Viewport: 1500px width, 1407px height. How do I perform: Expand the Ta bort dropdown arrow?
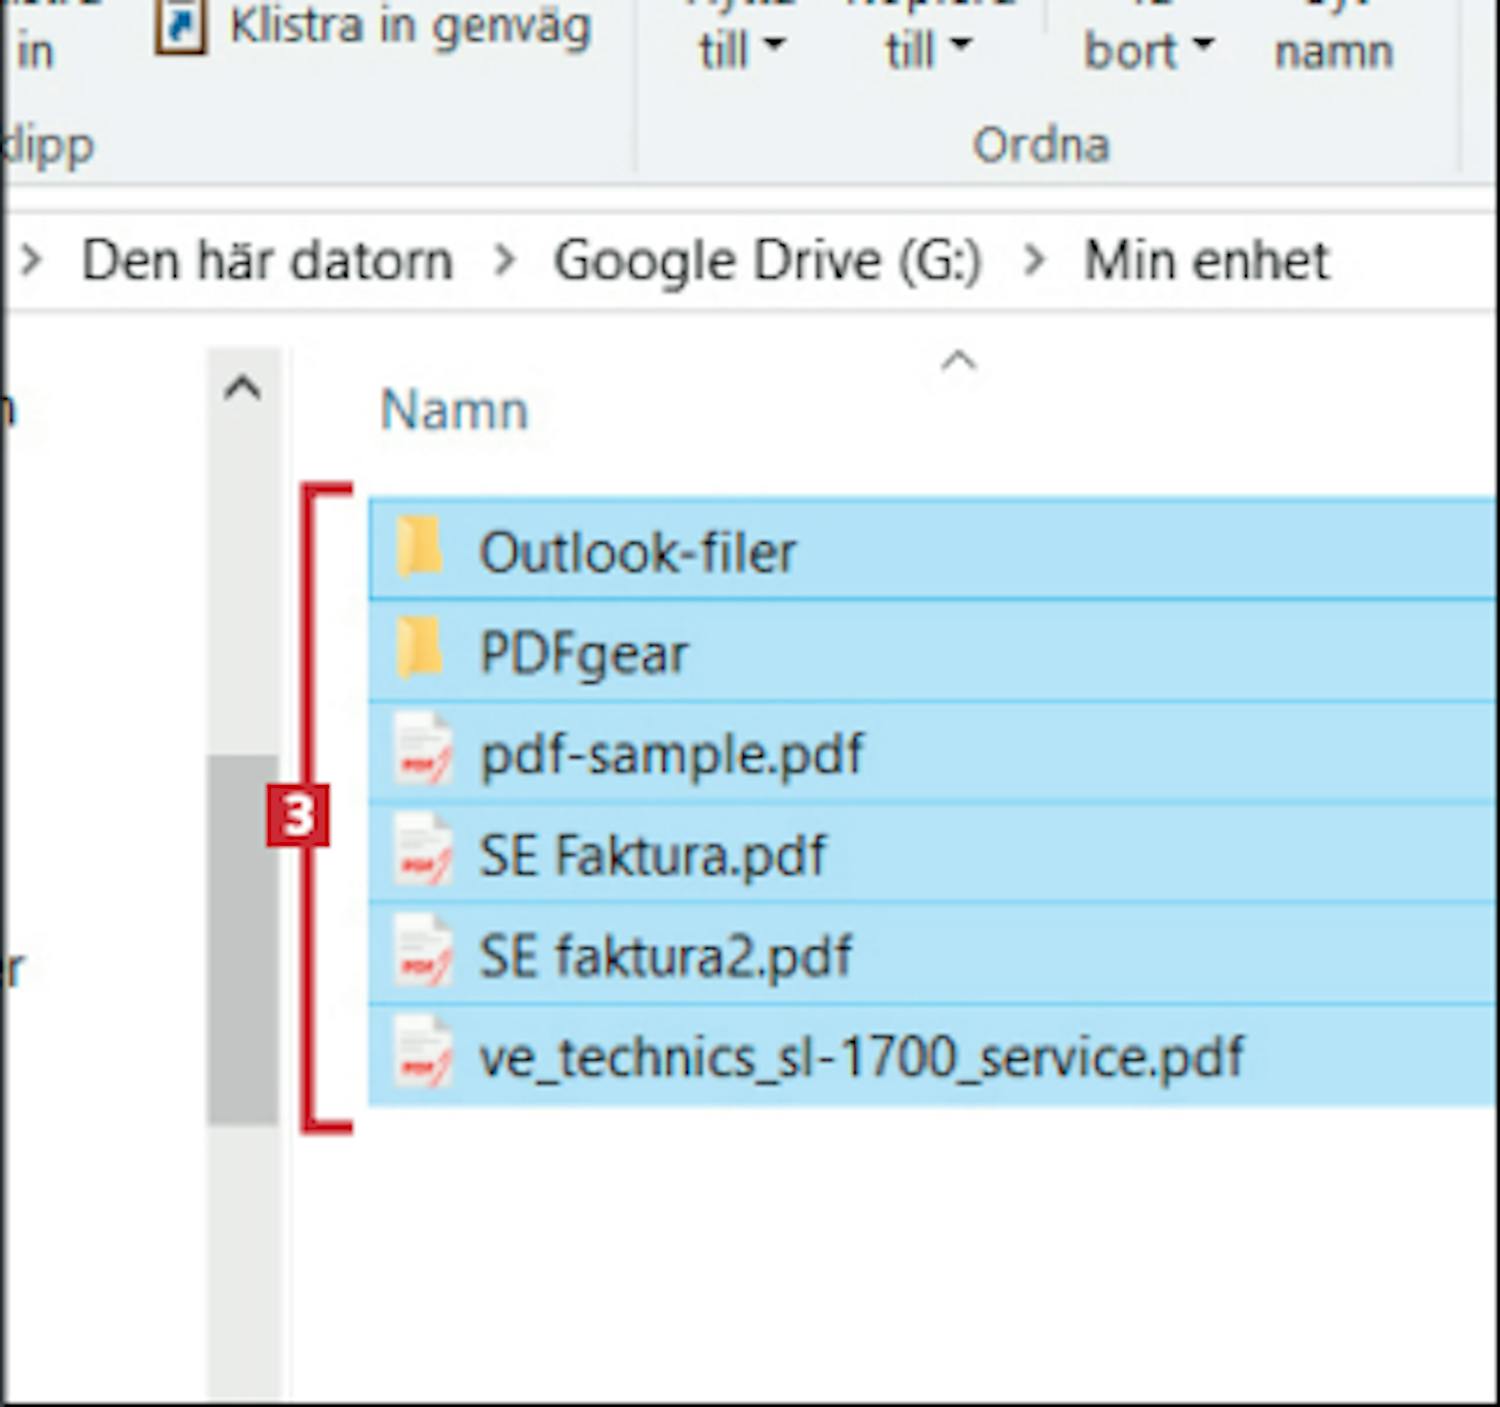click(1203, 45)
